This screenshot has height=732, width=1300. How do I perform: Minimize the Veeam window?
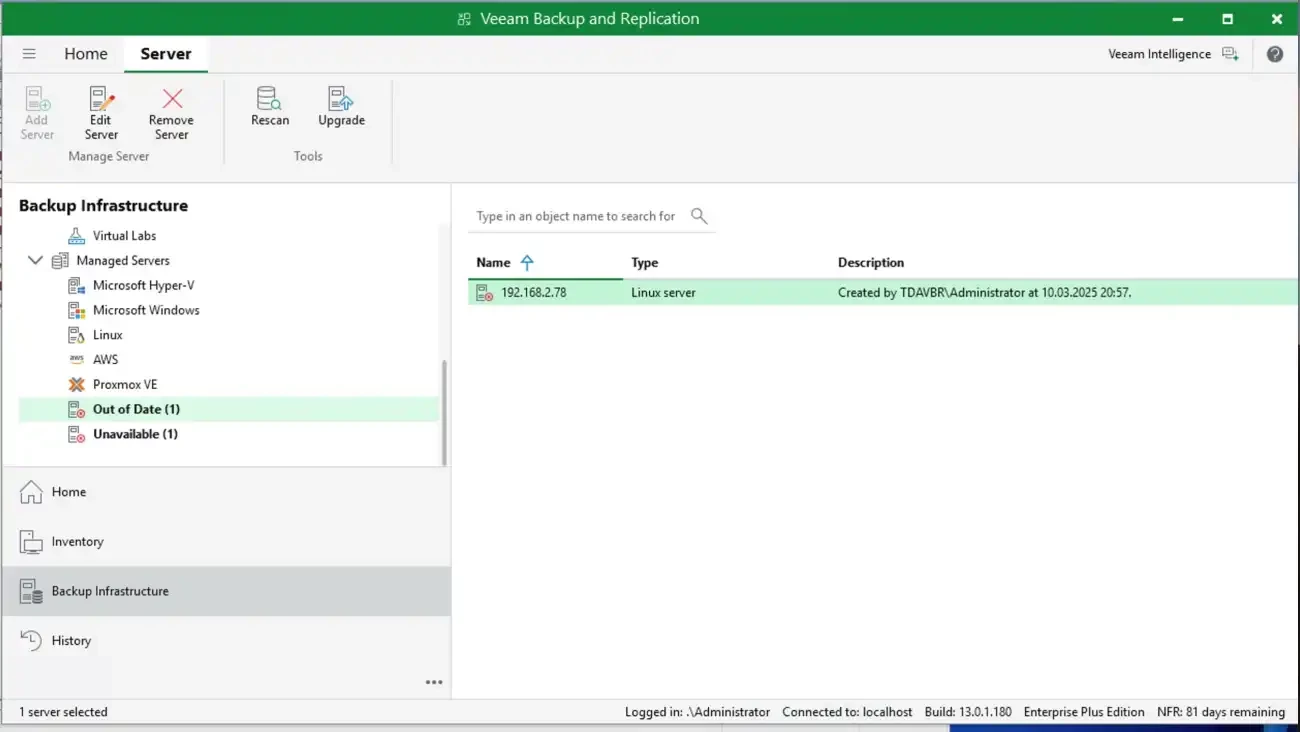[1178, 19]
